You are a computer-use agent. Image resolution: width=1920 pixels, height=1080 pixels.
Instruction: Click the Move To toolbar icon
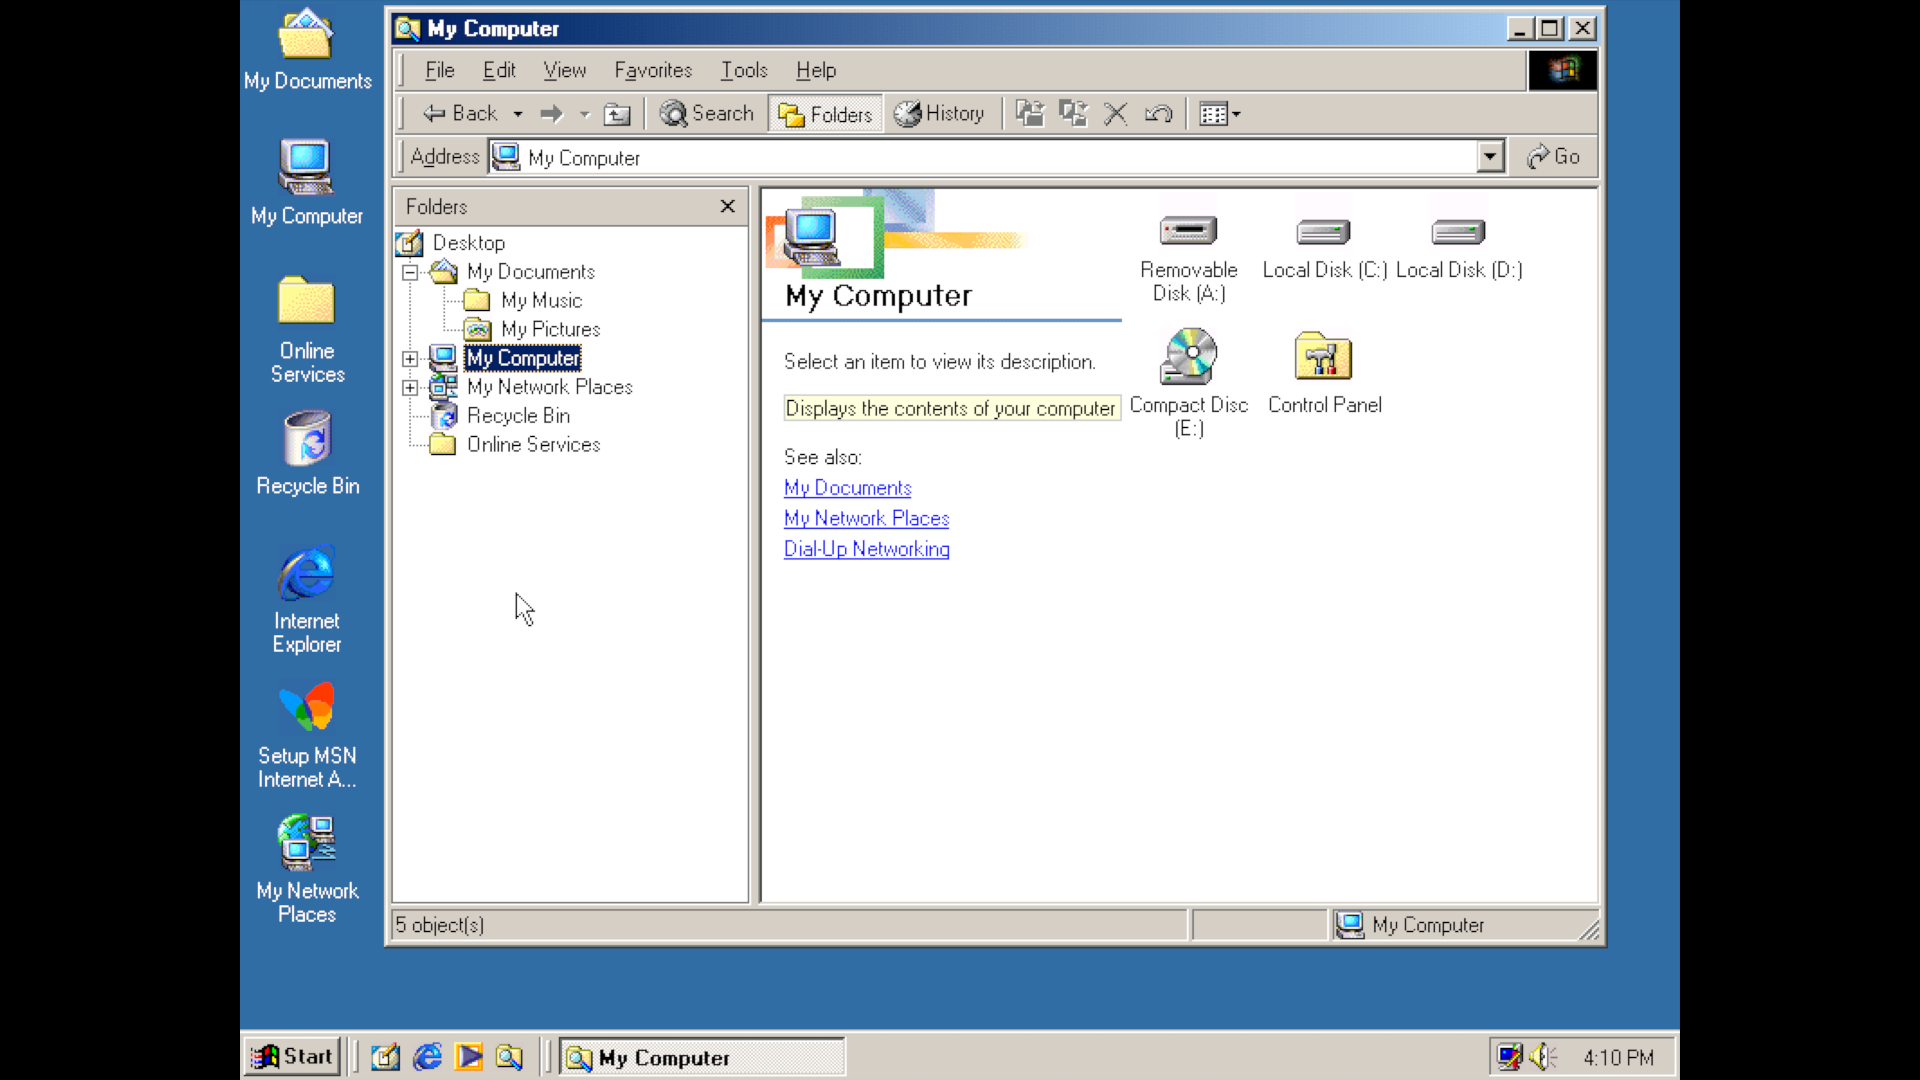click(x=1030, y=114)
